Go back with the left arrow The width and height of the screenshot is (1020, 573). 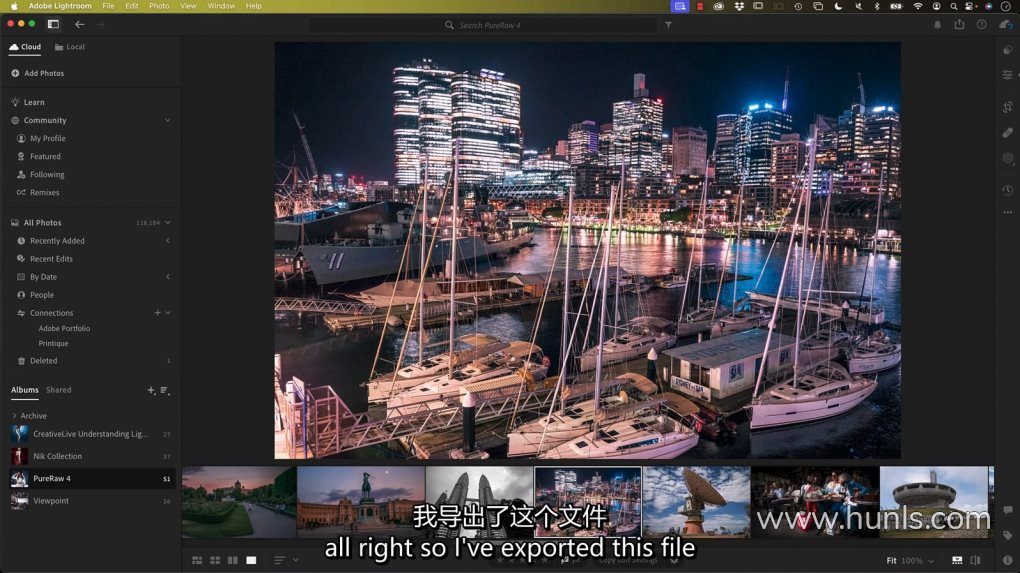[x=79, y=24]
